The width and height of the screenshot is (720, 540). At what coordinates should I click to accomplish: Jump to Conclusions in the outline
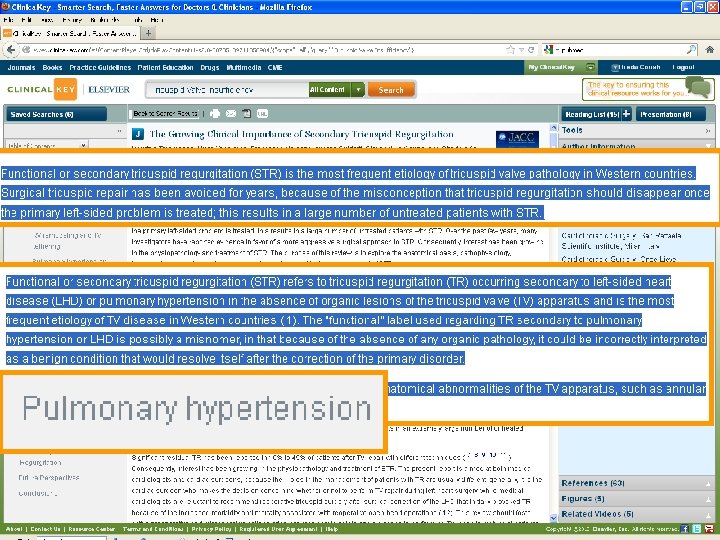click(x=38, y=493)
